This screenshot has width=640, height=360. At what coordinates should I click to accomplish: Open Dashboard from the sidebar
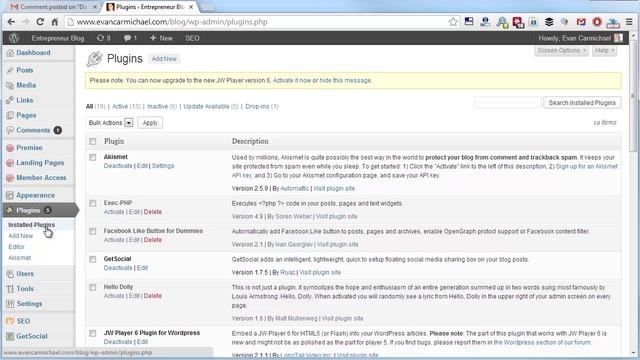click(x=33, y=53)
